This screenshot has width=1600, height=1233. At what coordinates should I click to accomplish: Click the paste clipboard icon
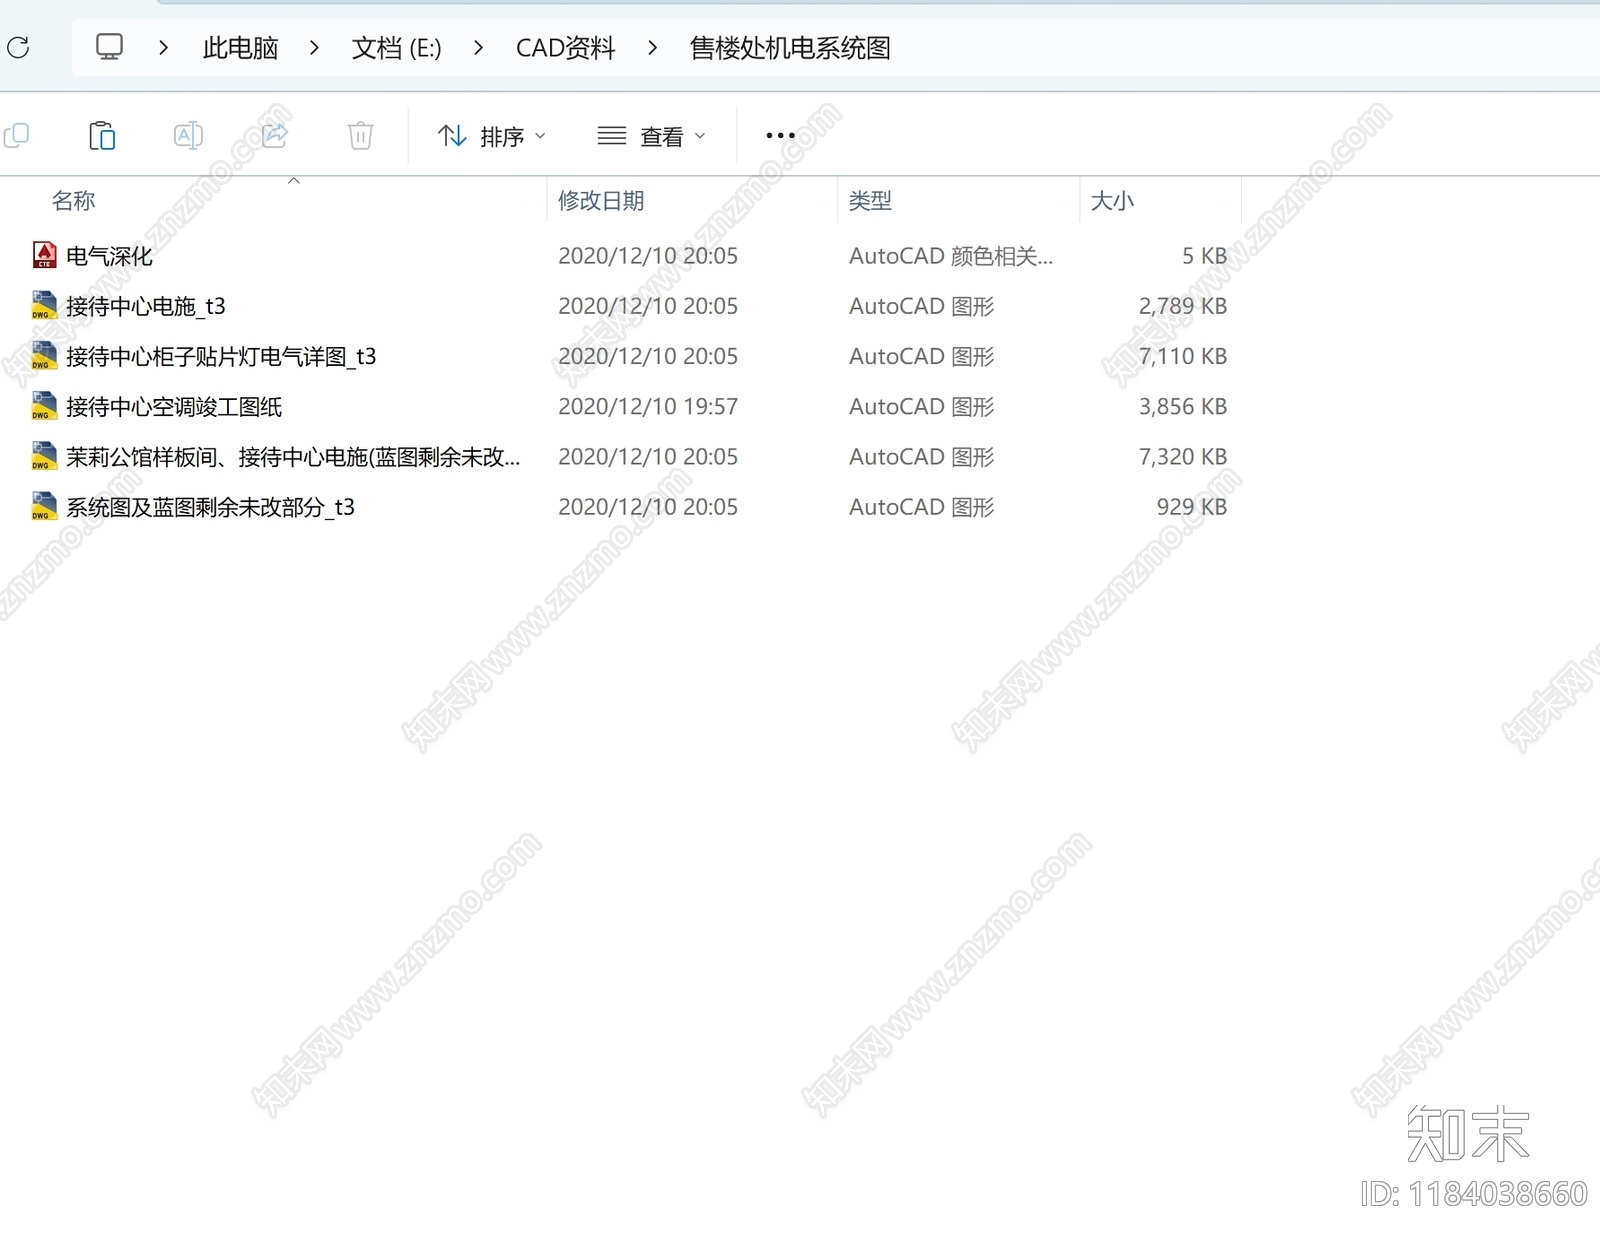point(102,135)
